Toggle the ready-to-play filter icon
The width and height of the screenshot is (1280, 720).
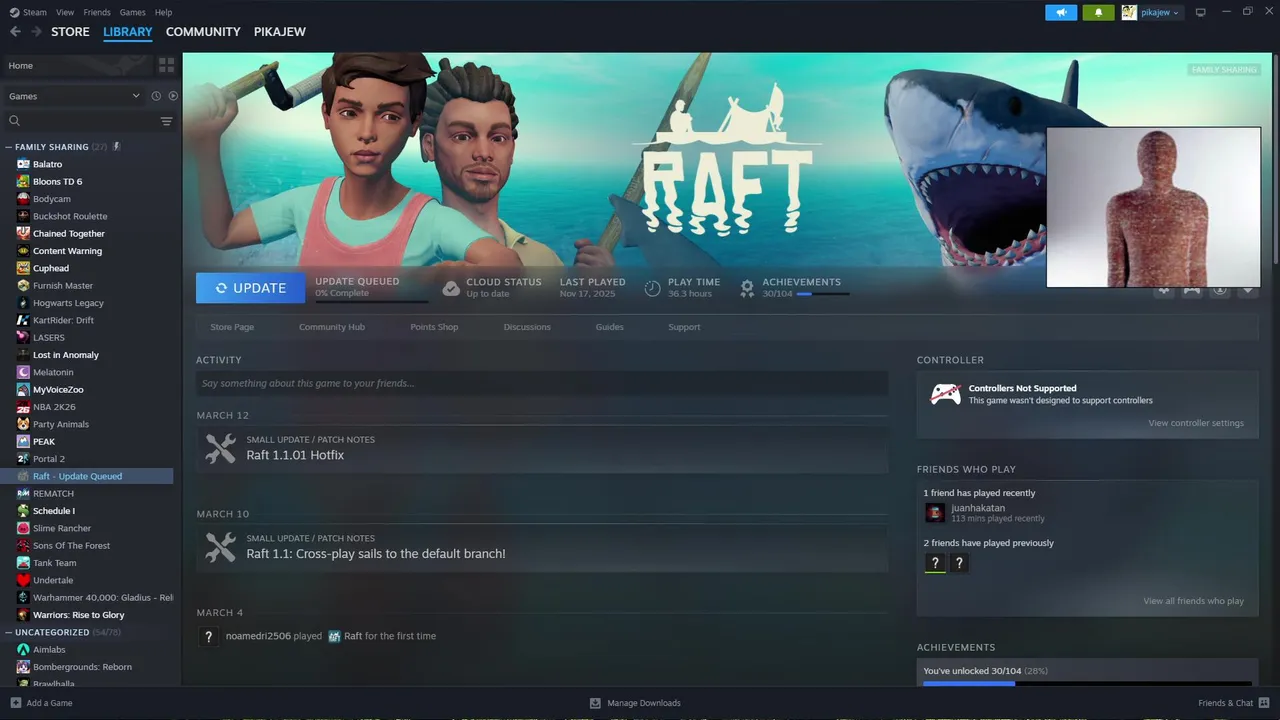173,96
